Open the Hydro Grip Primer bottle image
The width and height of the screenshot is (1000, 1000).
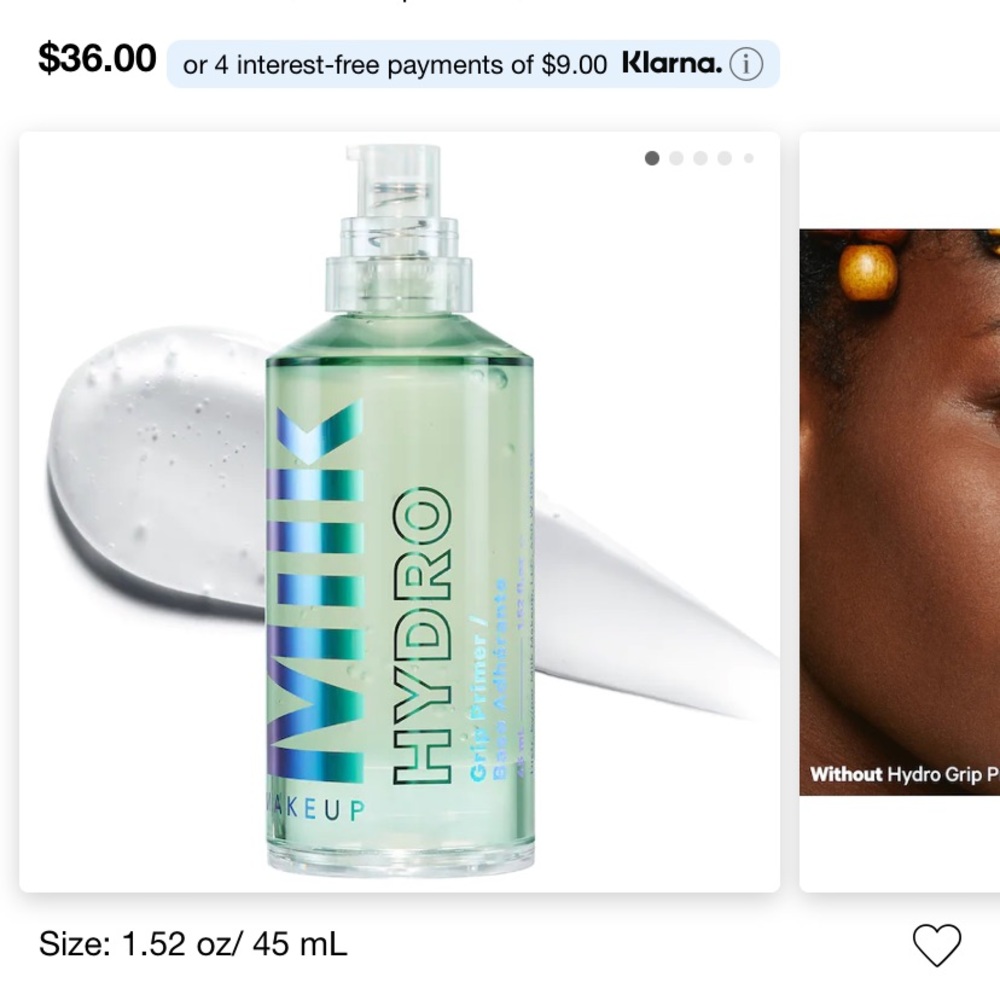(400, 510)
